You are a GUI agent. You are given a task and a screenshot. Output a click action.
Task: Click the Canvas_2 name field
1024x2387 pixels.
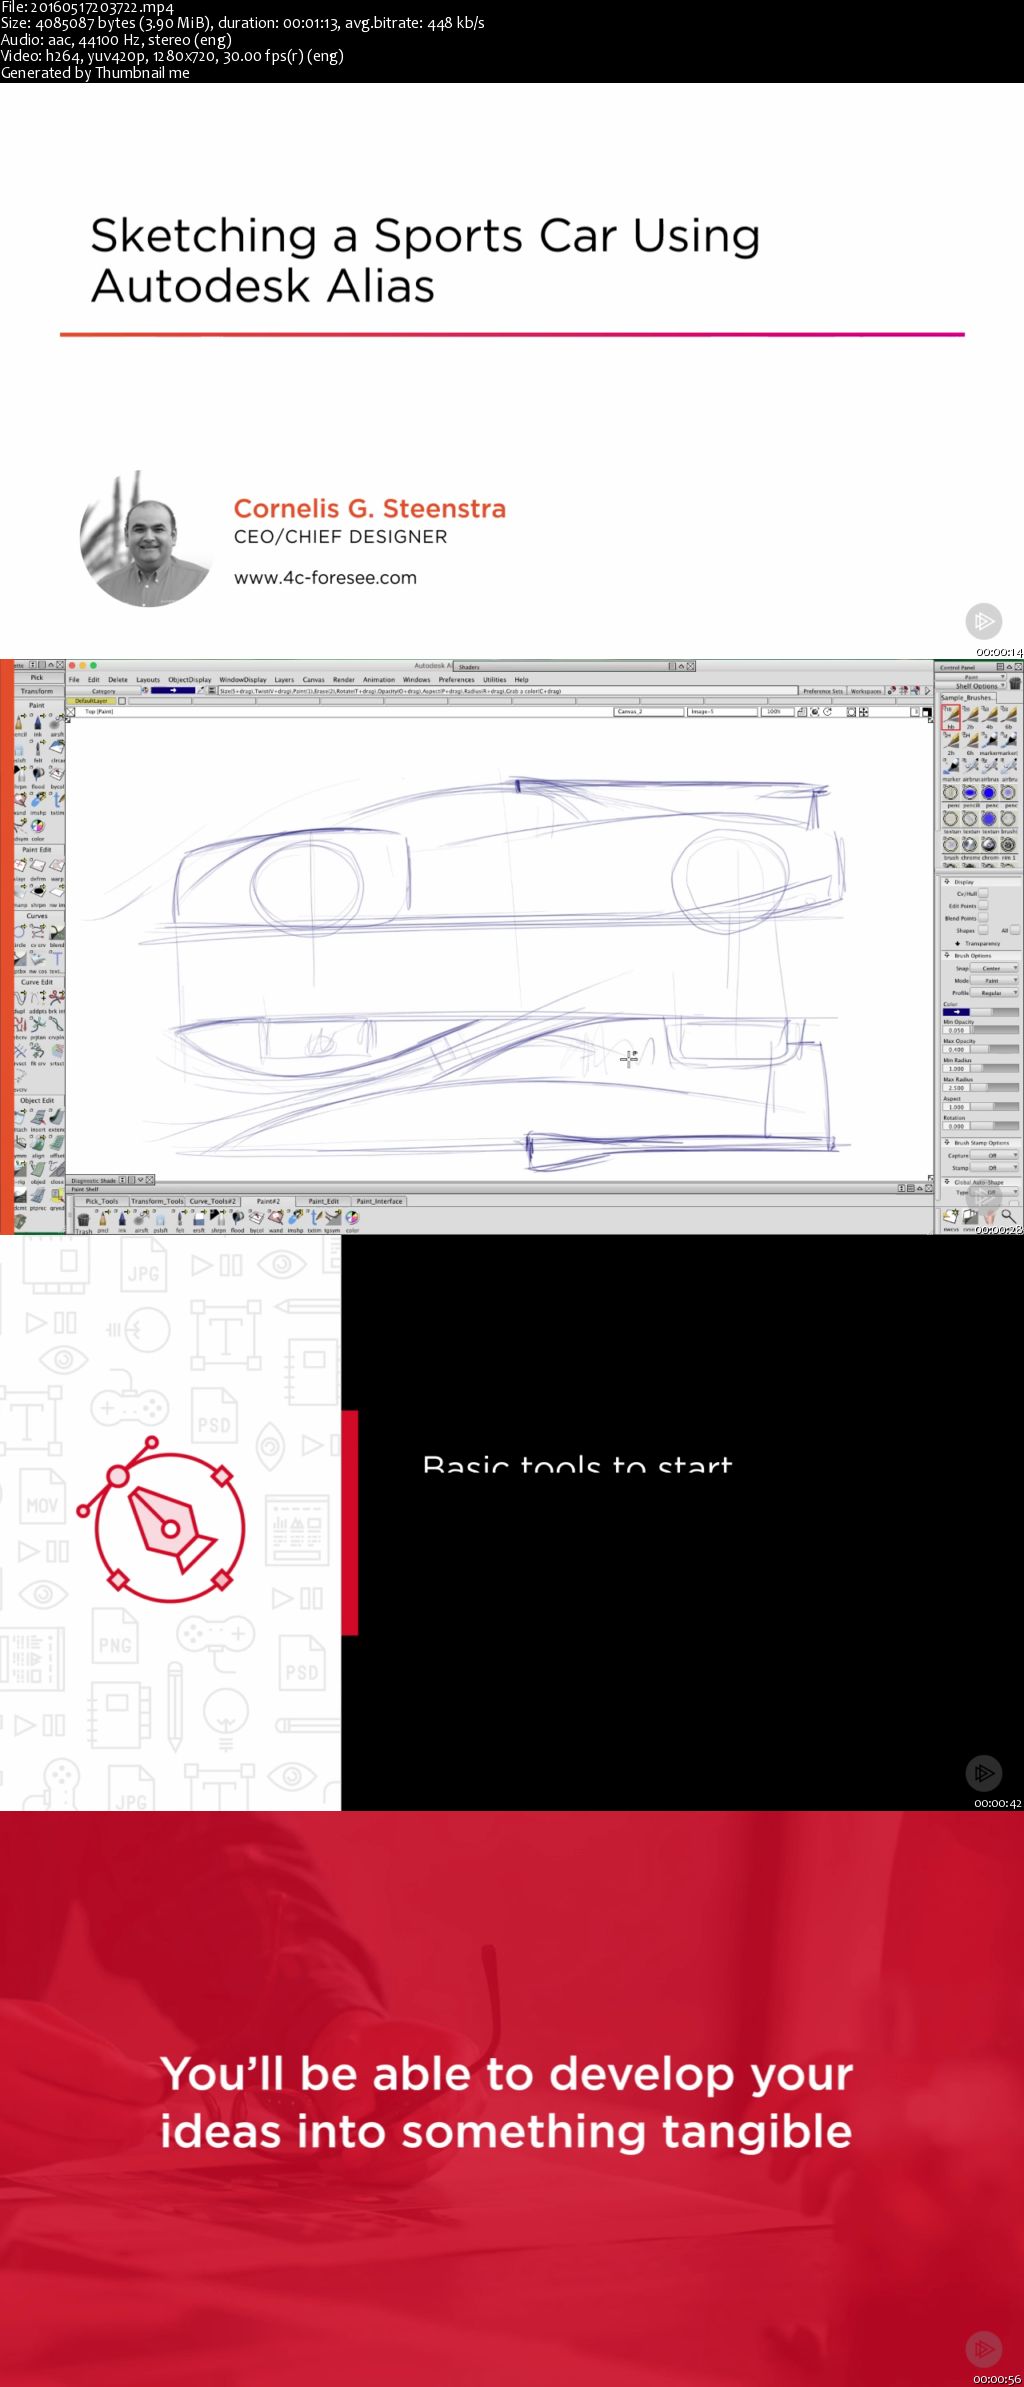tap(647, 712)
